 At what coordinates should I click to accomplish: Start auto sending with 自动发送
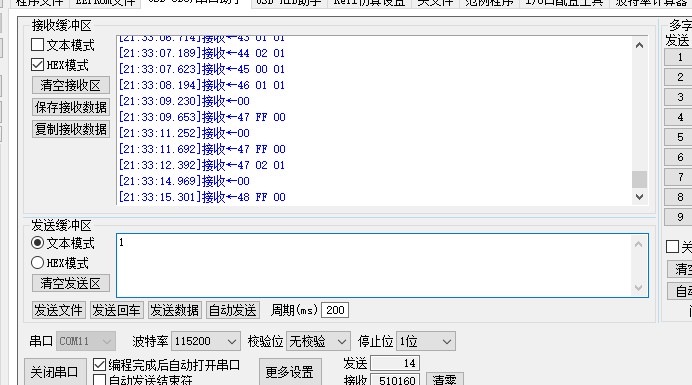[233, 310]
